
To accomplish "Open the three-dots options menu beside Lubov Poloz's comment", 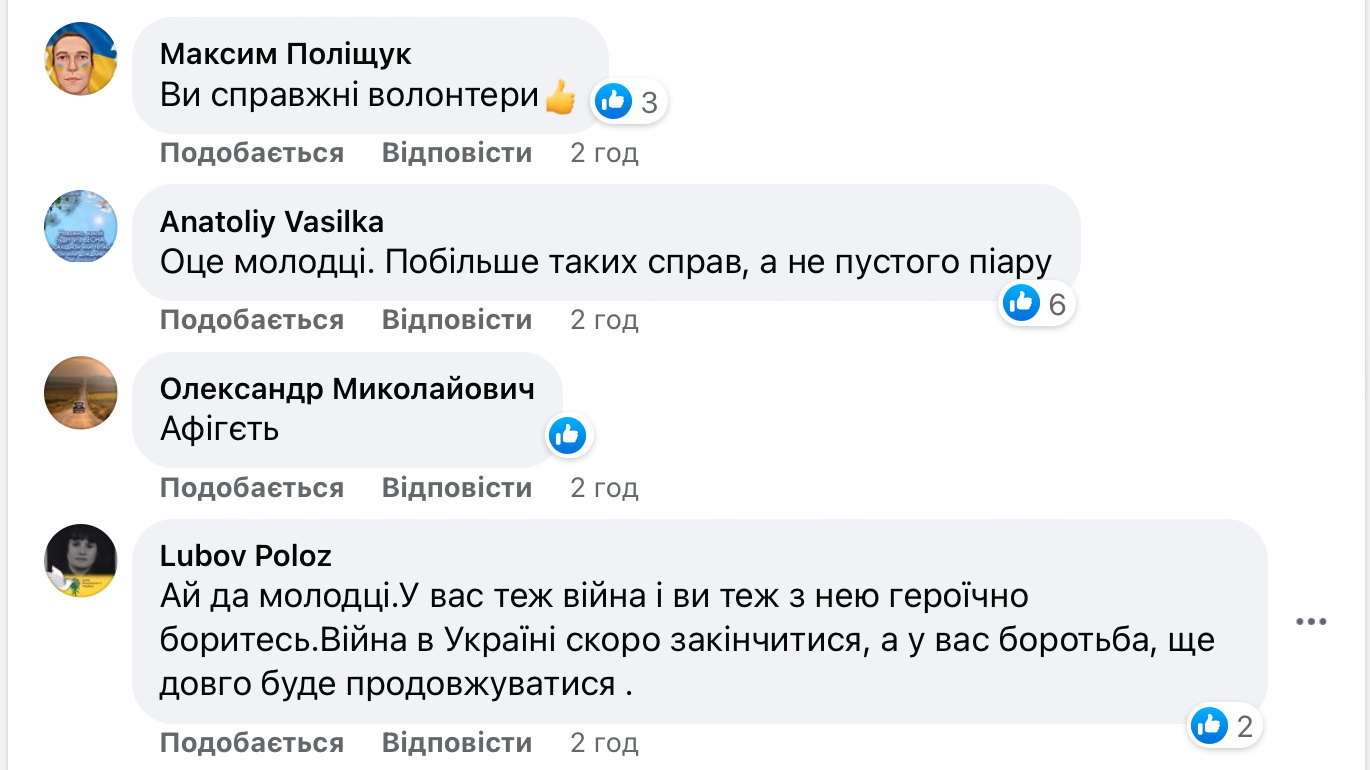I will tap(1310, 621).
